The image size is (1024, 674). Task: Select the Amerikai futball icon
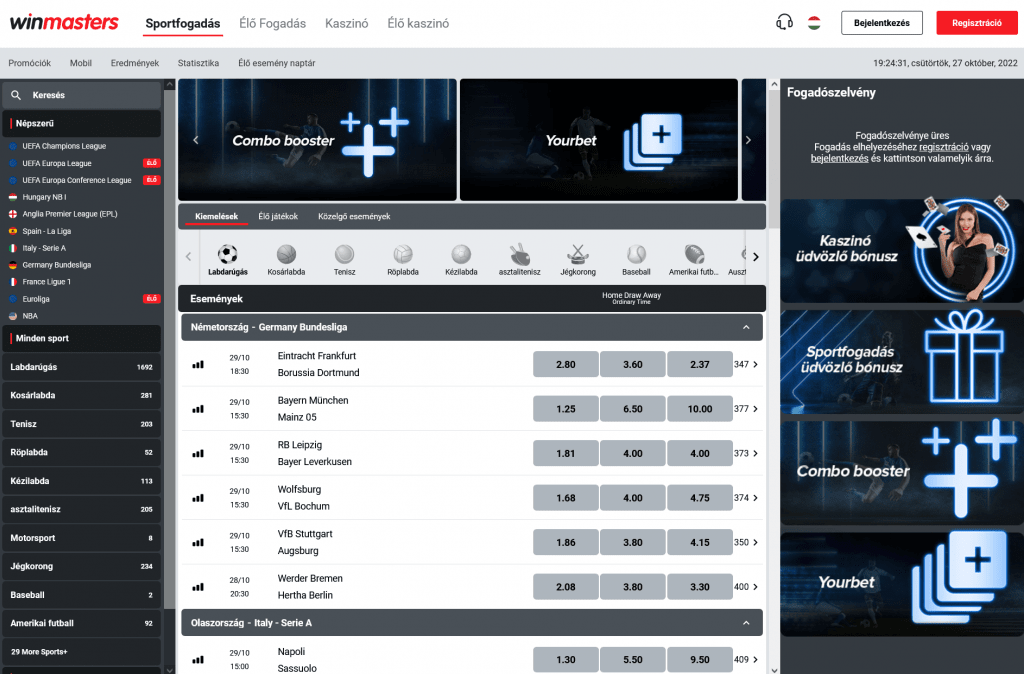[x=694, y=254]
